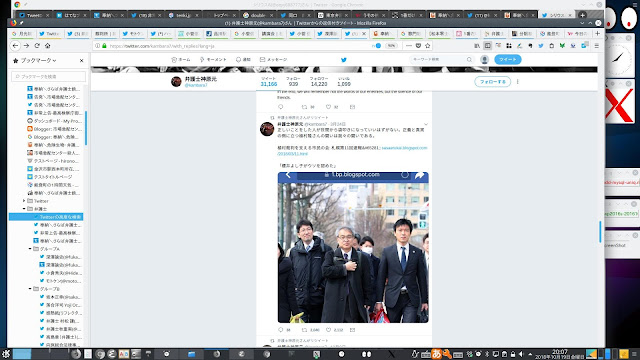This screenshot has height=360, width=640.
Task: Click the フォローする button
Action: [x=493, y=82]
